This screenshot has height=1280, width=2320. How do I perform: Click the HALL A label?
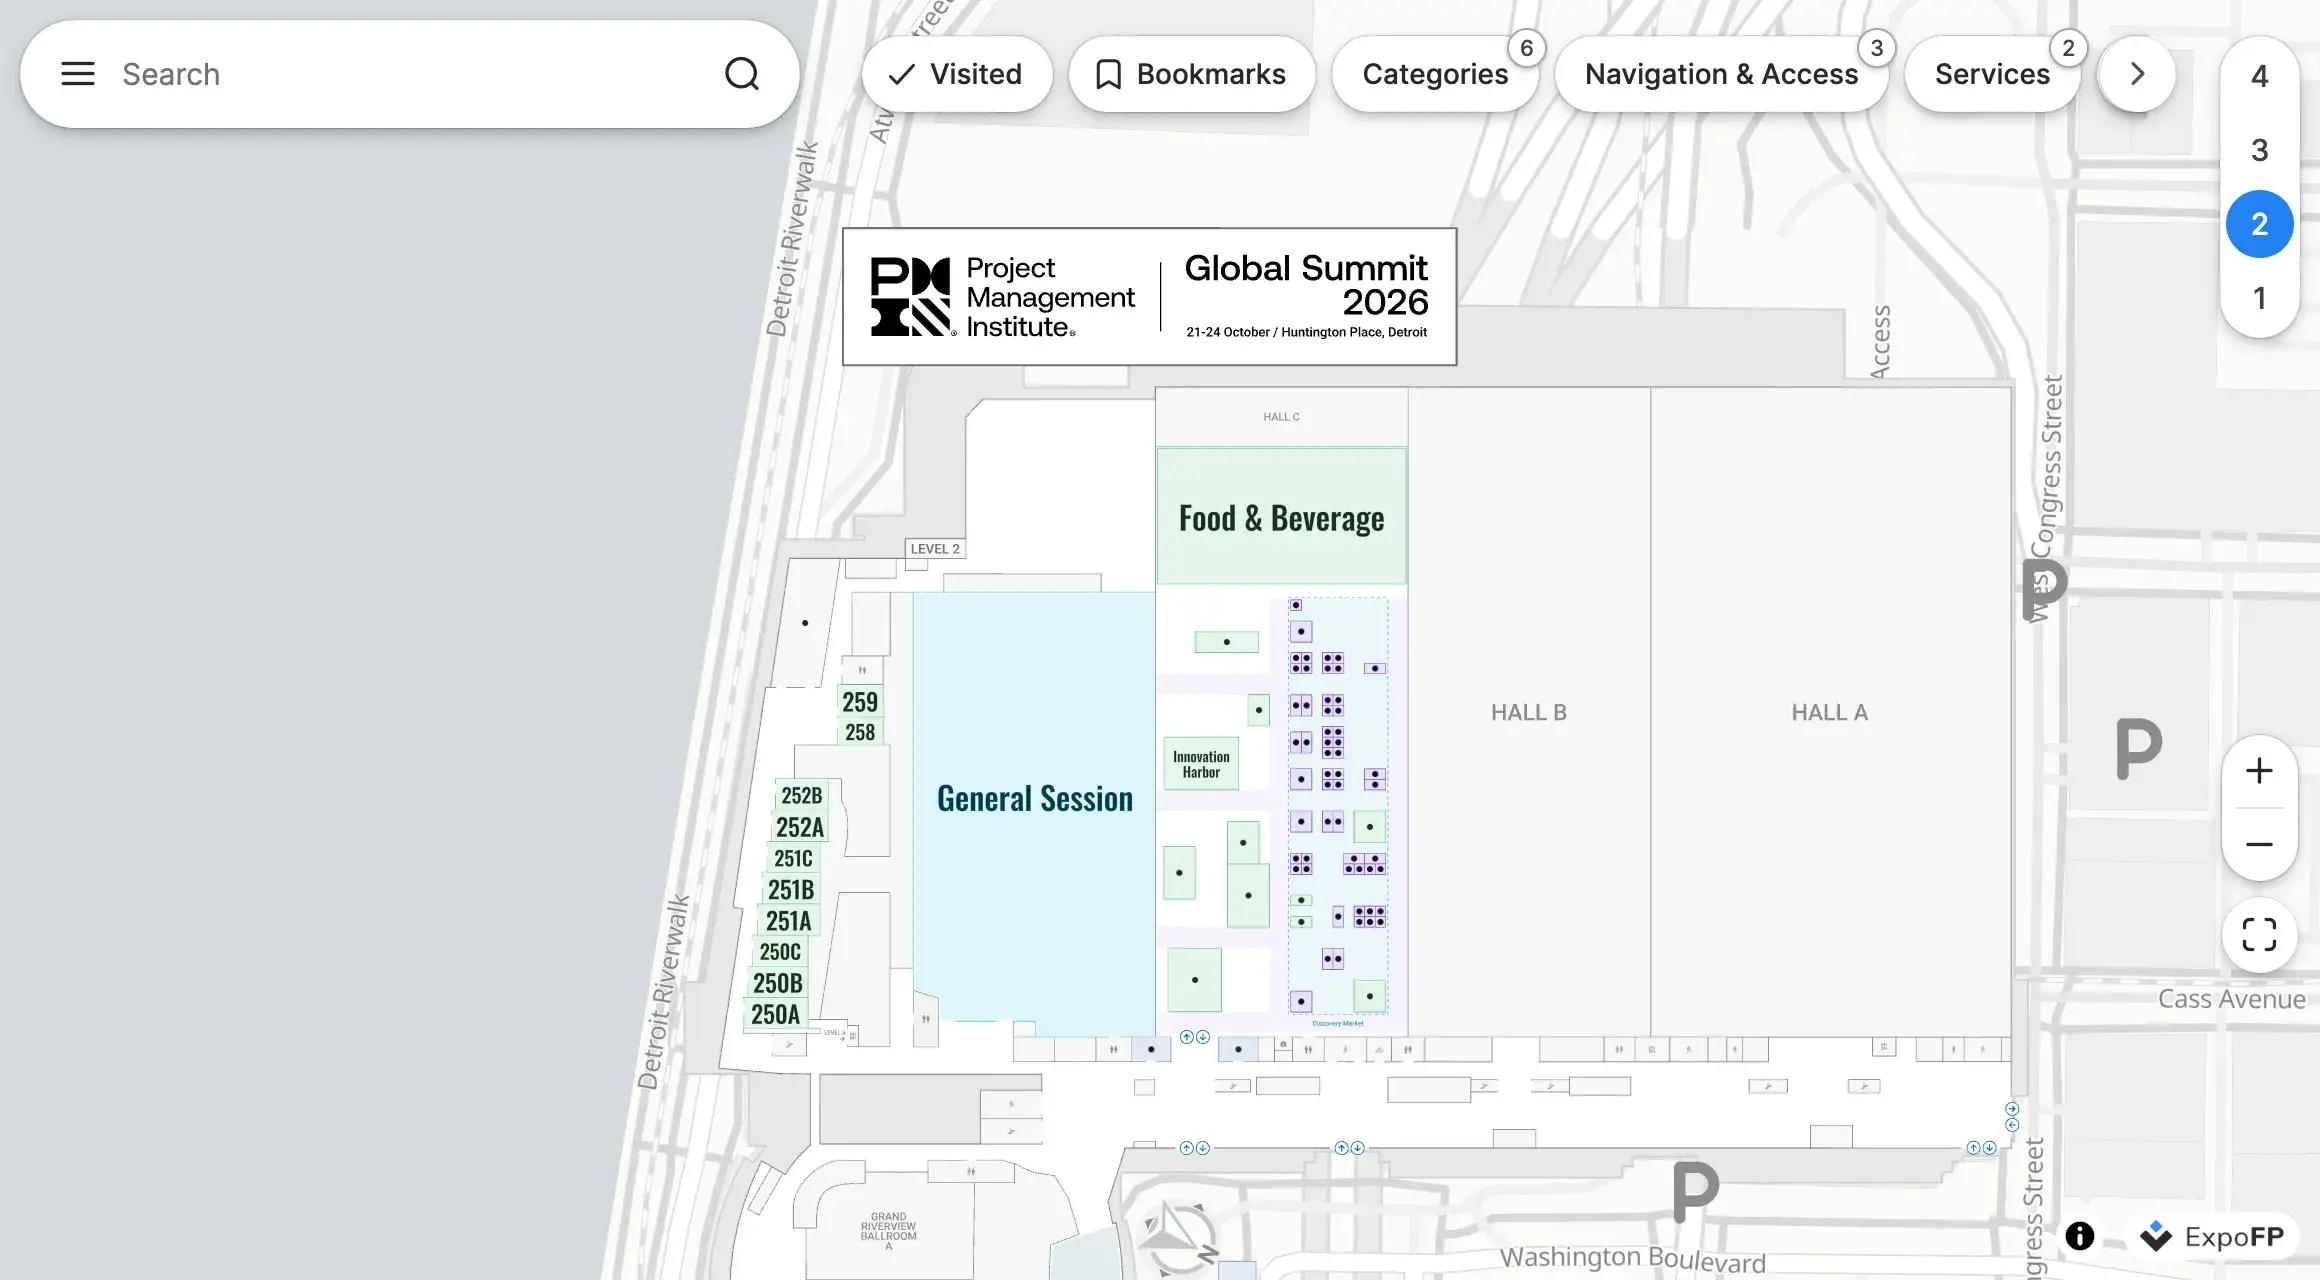(x=1829, y=712)
